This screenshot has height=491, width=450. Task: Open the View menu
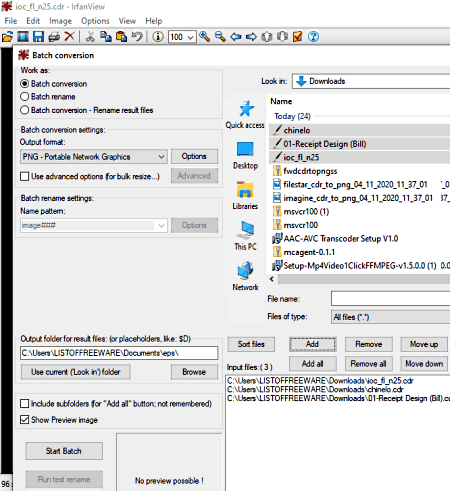(x=127, y=21)
